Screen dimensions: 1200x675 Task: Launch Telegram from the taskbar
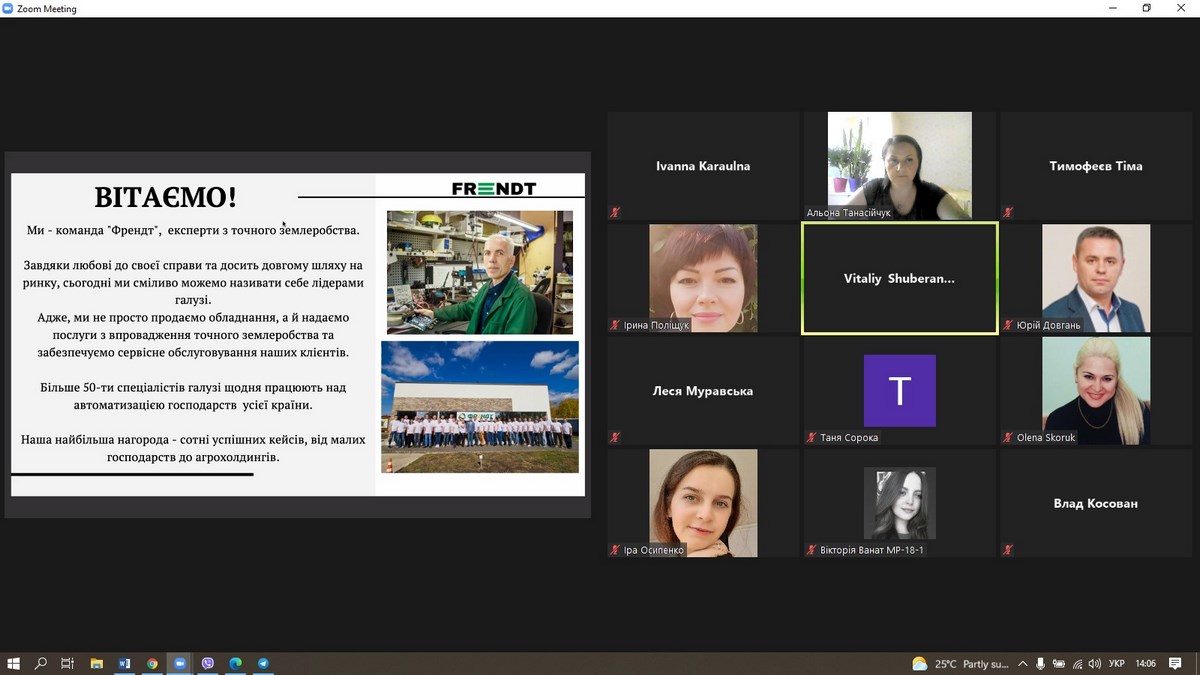click(263, 663)
